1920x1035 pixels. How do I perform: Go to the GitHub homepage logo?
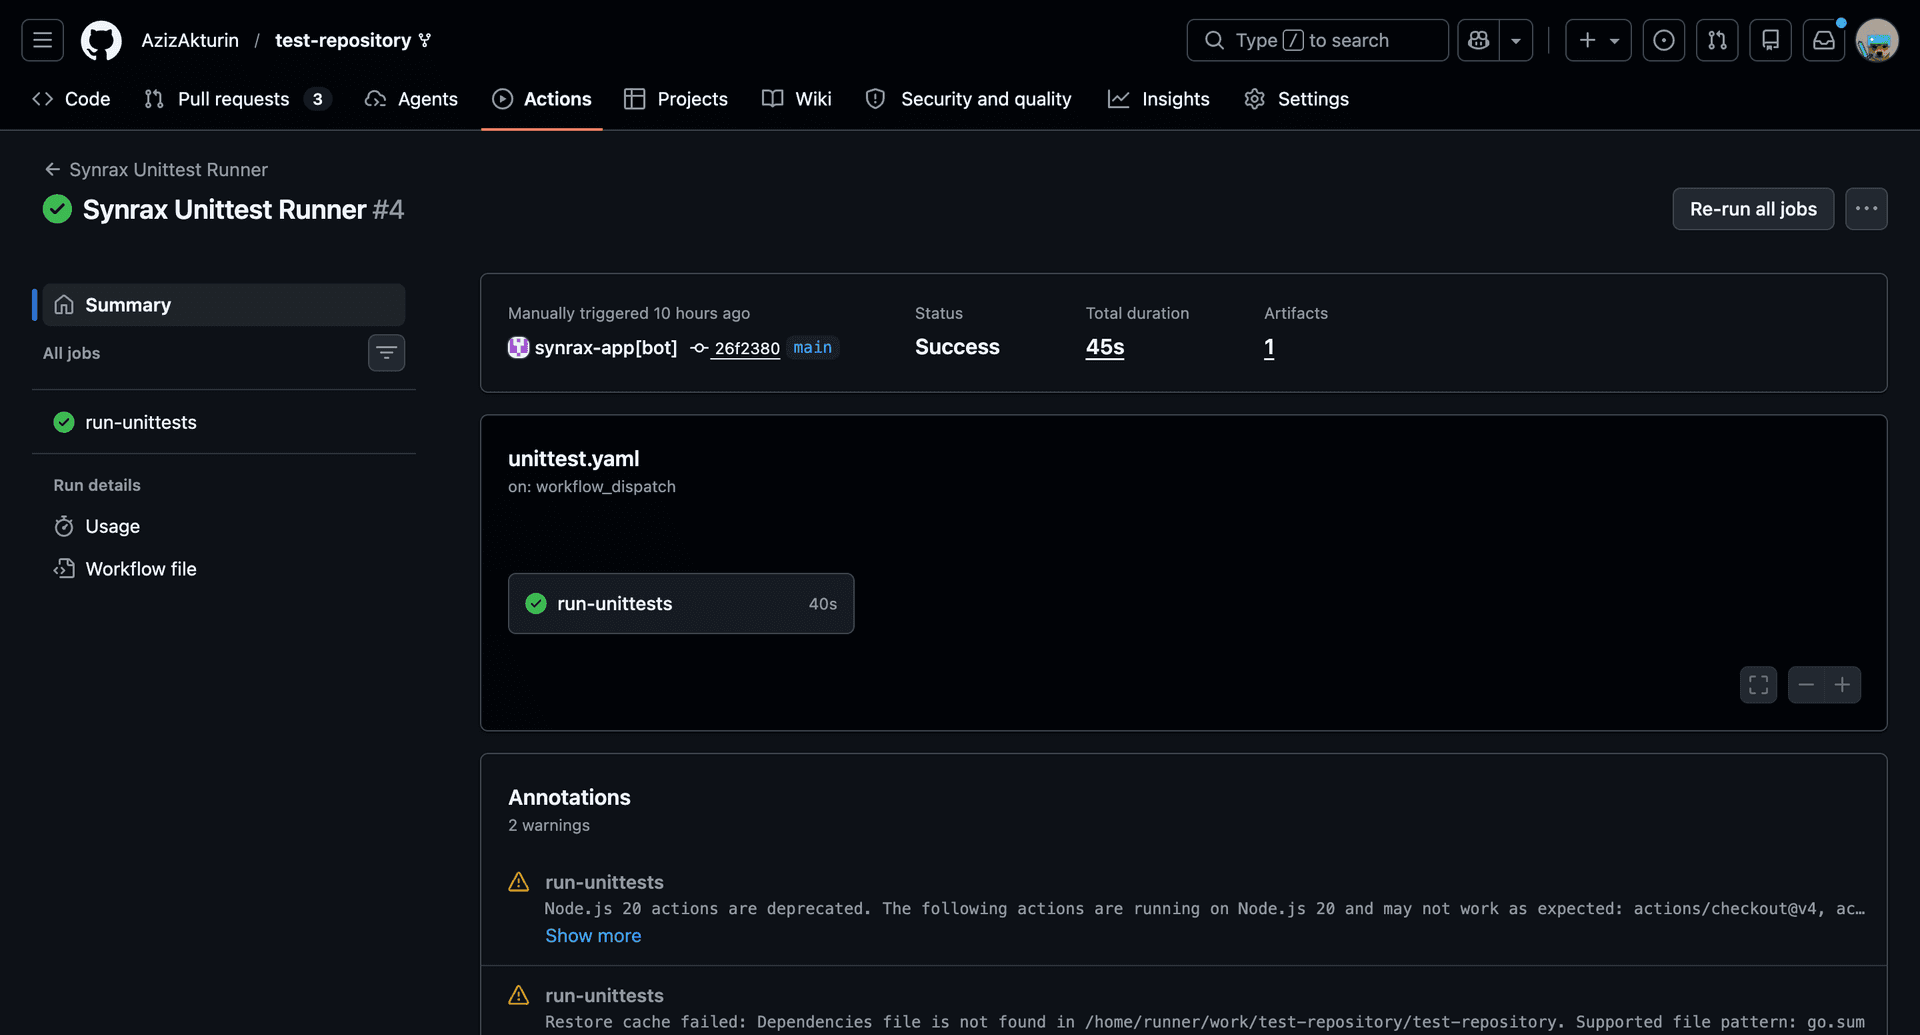click(101, 40)
